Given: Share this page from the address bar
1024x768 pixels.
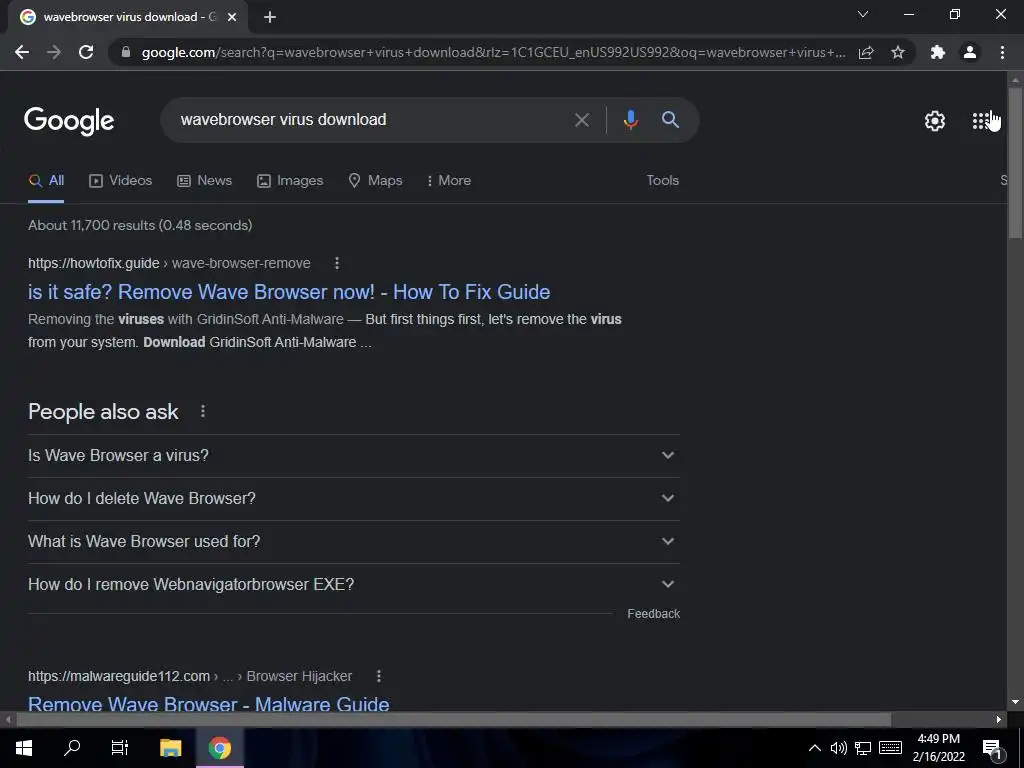Looking at the screenshot, I should click(x=866, y=52).
